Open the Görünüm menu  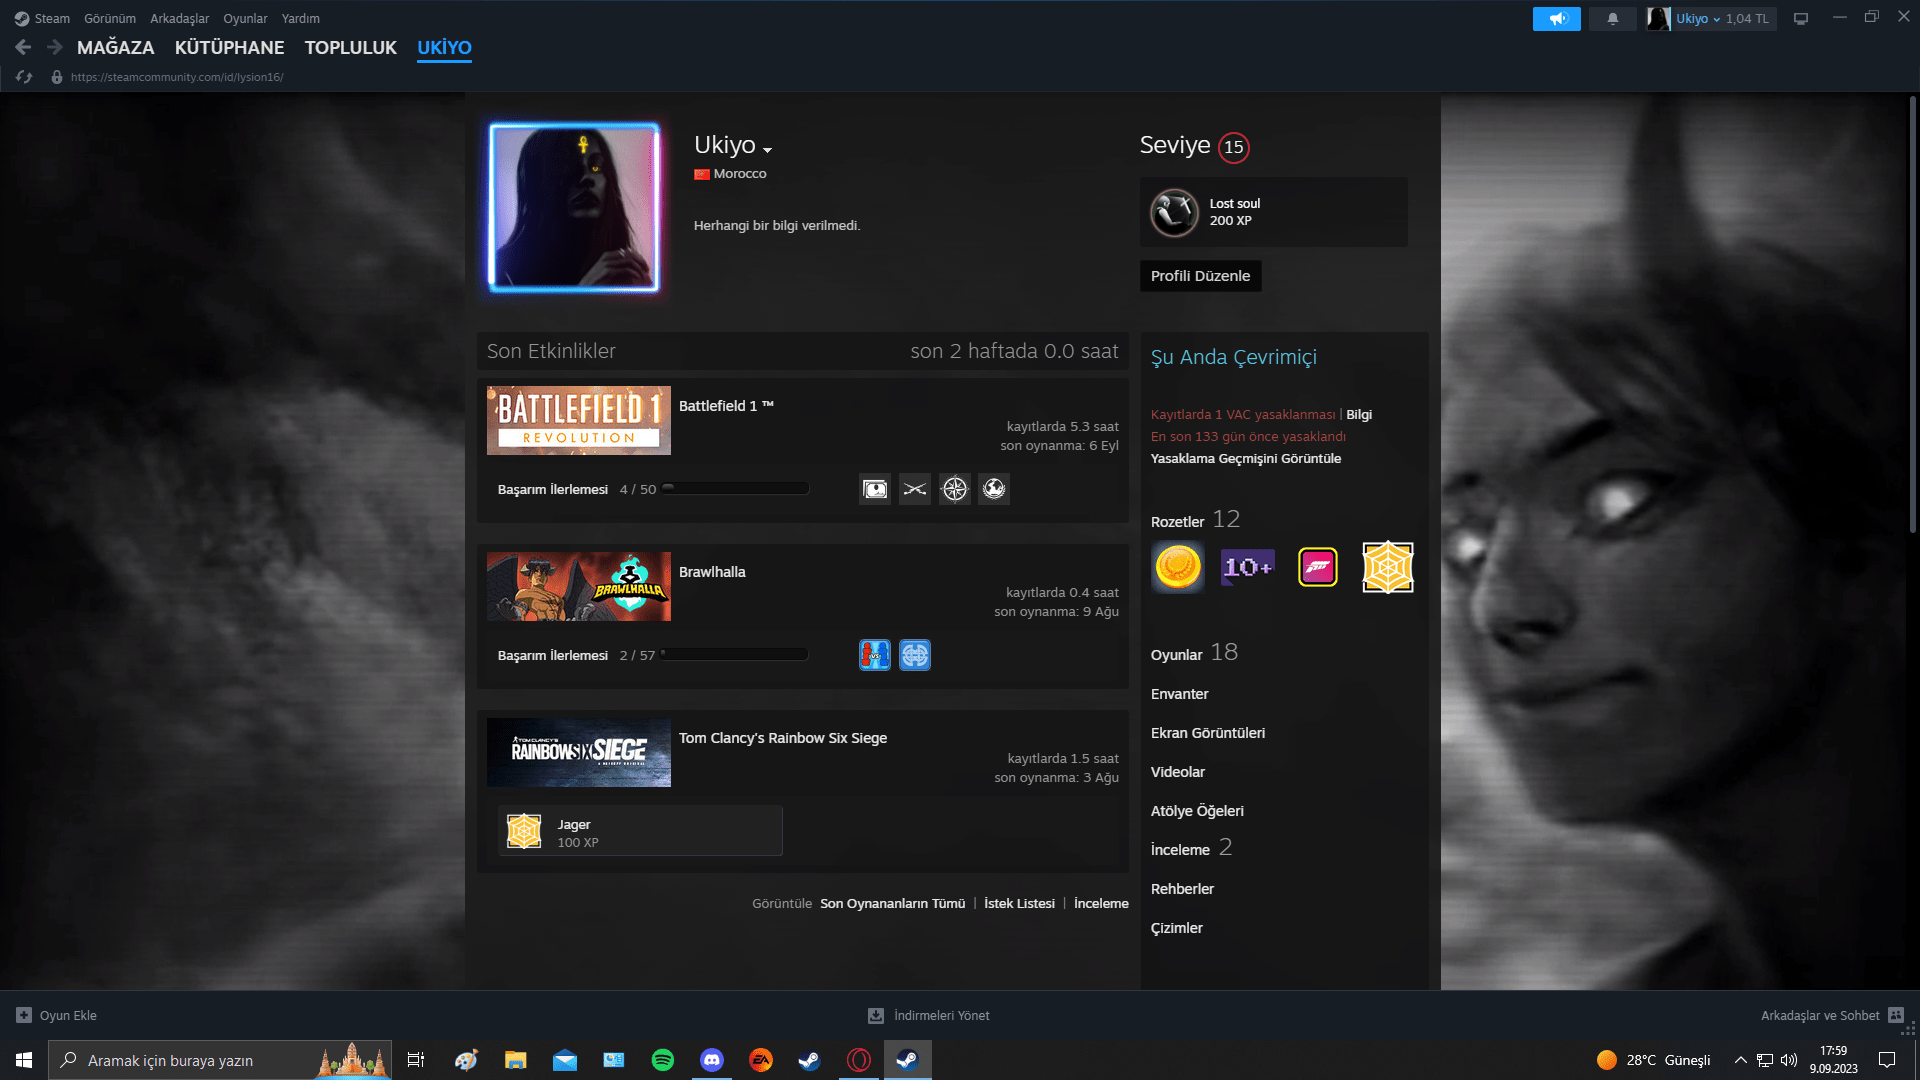[x=110, y=19]
